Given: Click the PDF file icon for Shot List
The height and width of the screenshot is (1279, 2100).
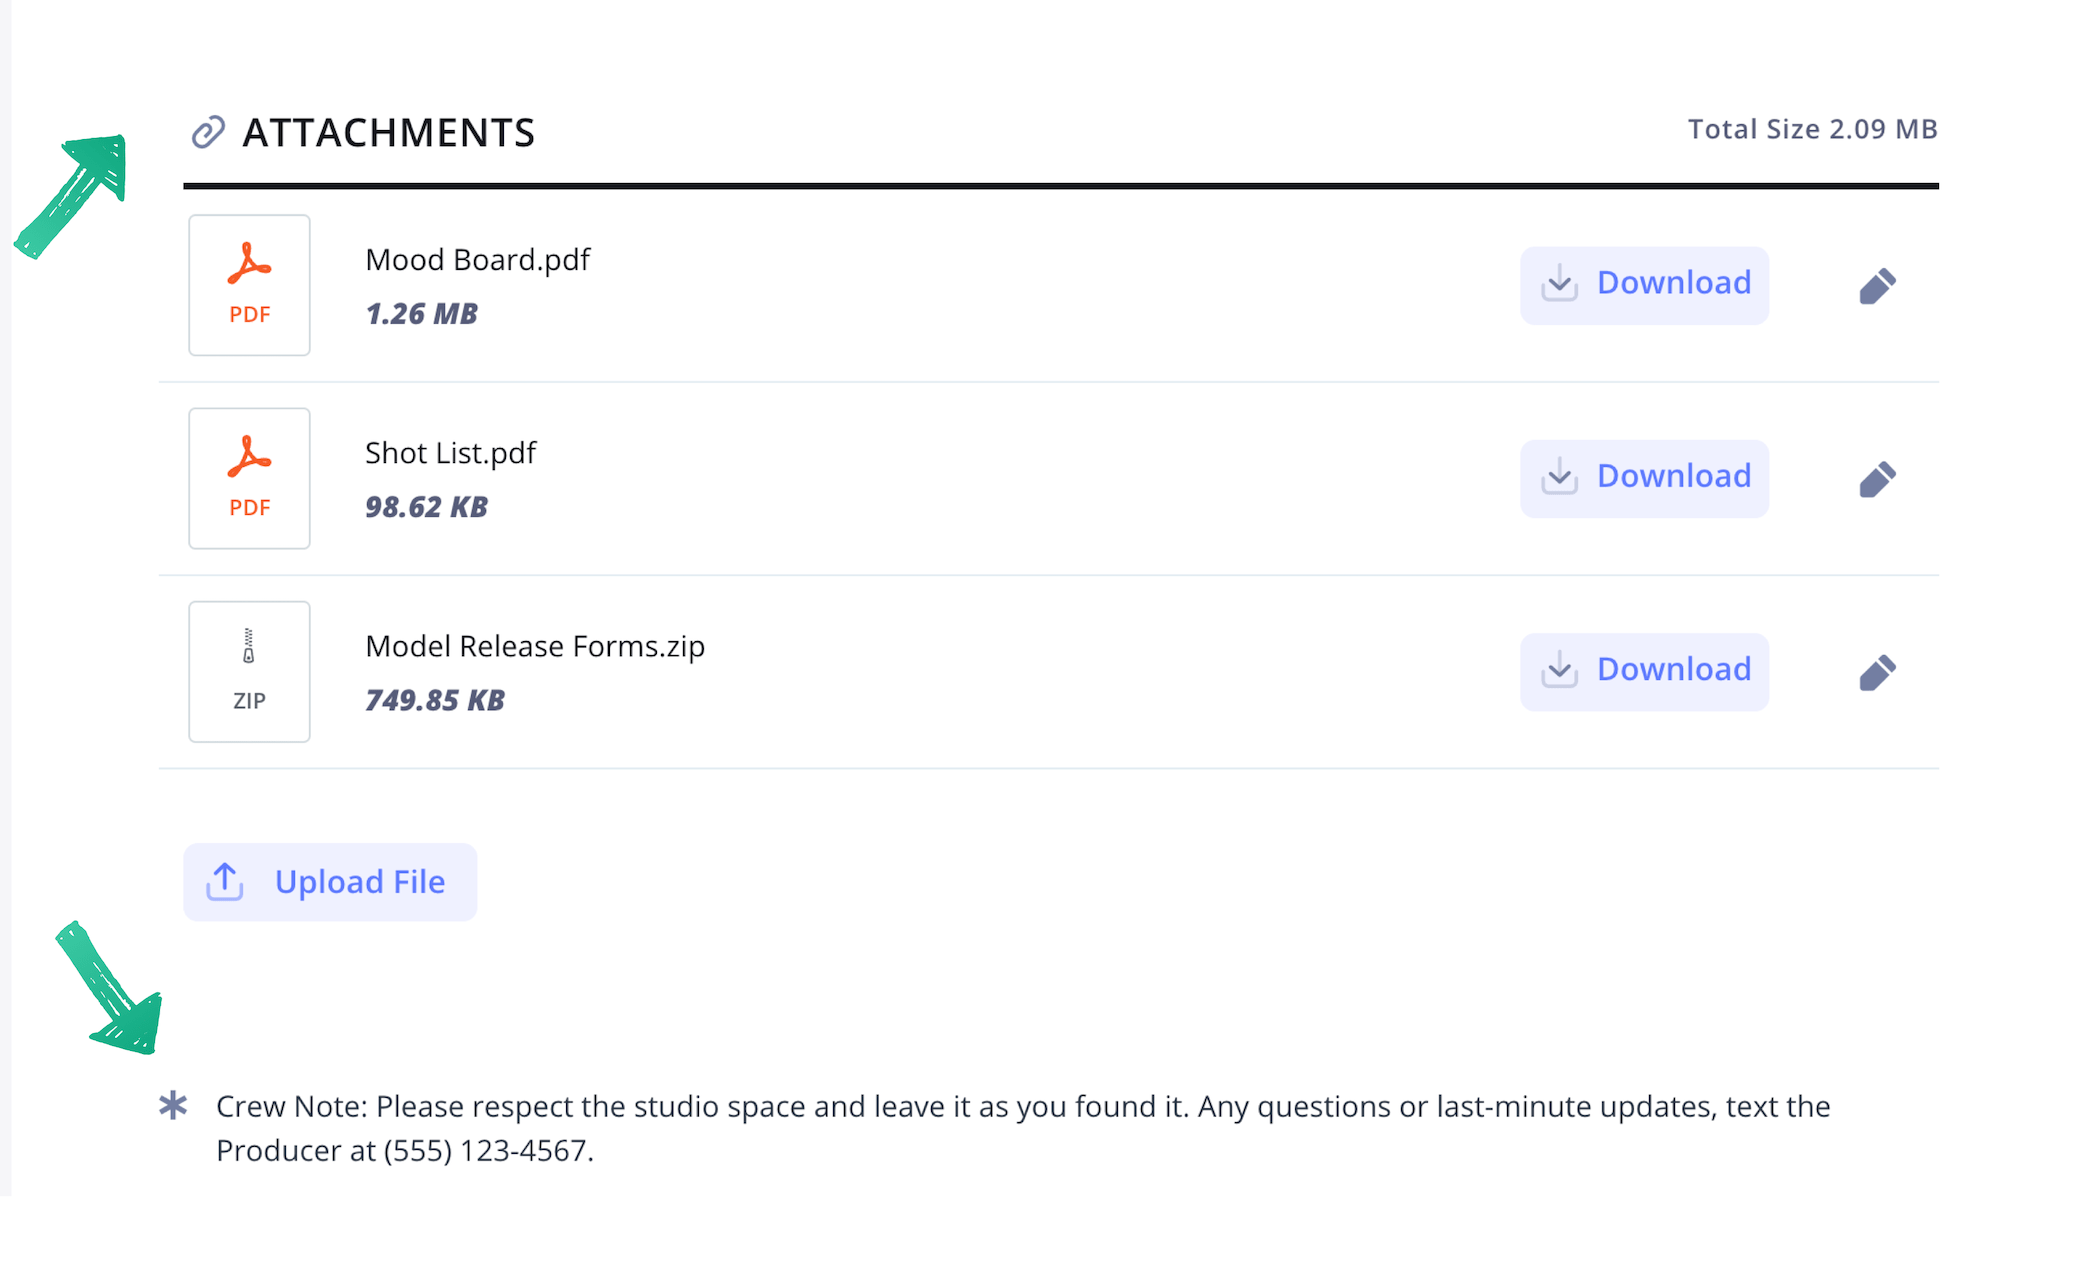Looking at the screenshot, I should coord(249,478).
